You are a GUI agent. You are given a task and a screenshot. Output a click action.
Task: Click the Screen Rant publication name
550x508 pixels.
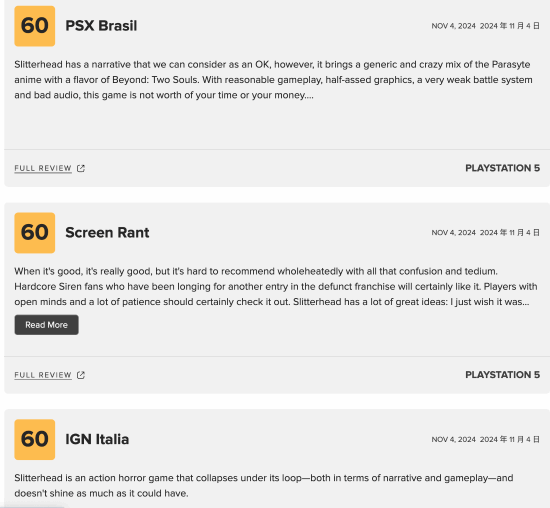click(107, 233)
